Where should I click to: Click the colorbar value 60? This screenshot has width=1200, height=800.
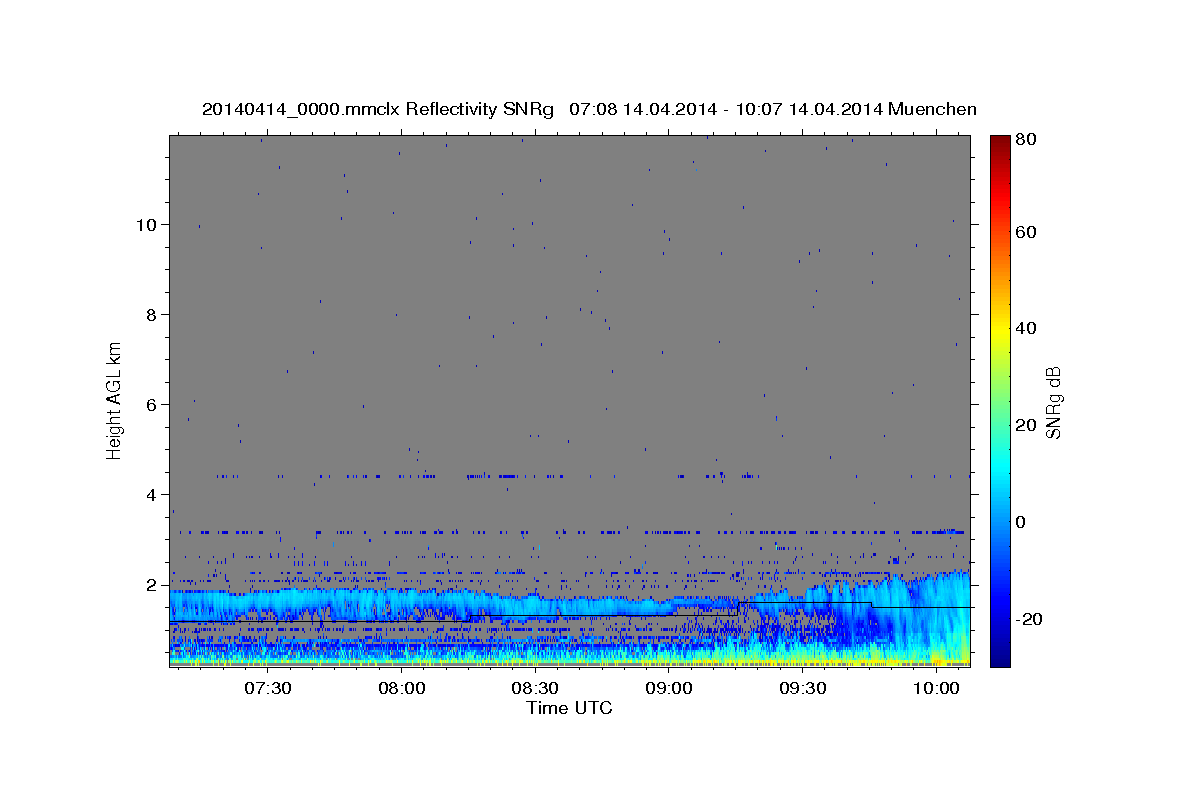[1027, 232]
